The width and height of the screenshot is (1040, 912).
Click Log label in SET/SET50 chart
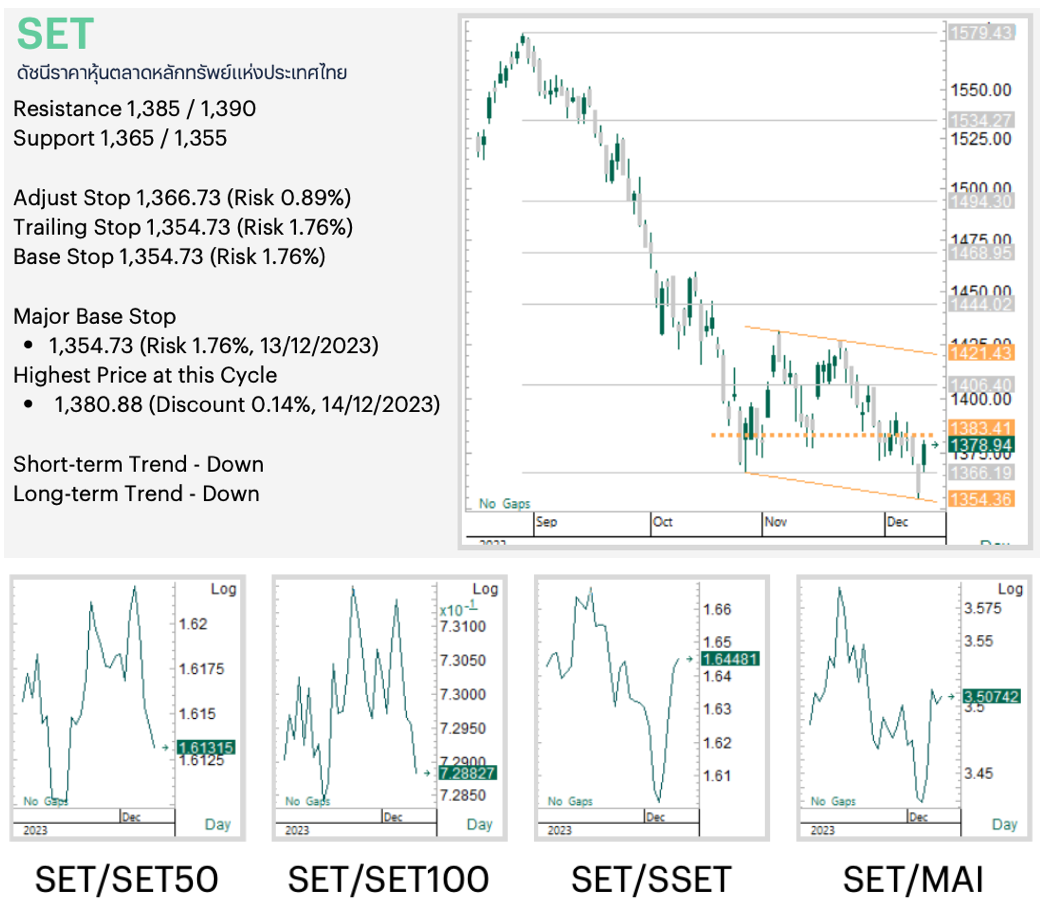coord(224,589)
